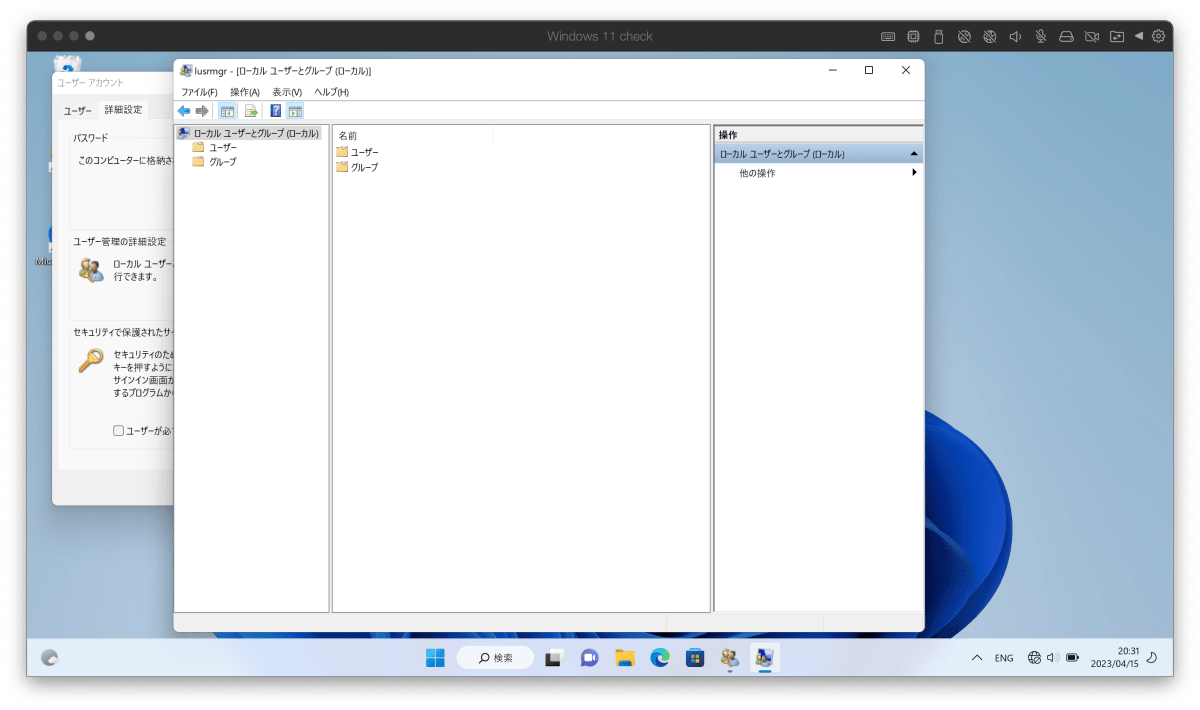Click the lusrmgr taskbar icon
Image resolution: width=1200 pixels, height=710 pixels.
coord(765,658)
